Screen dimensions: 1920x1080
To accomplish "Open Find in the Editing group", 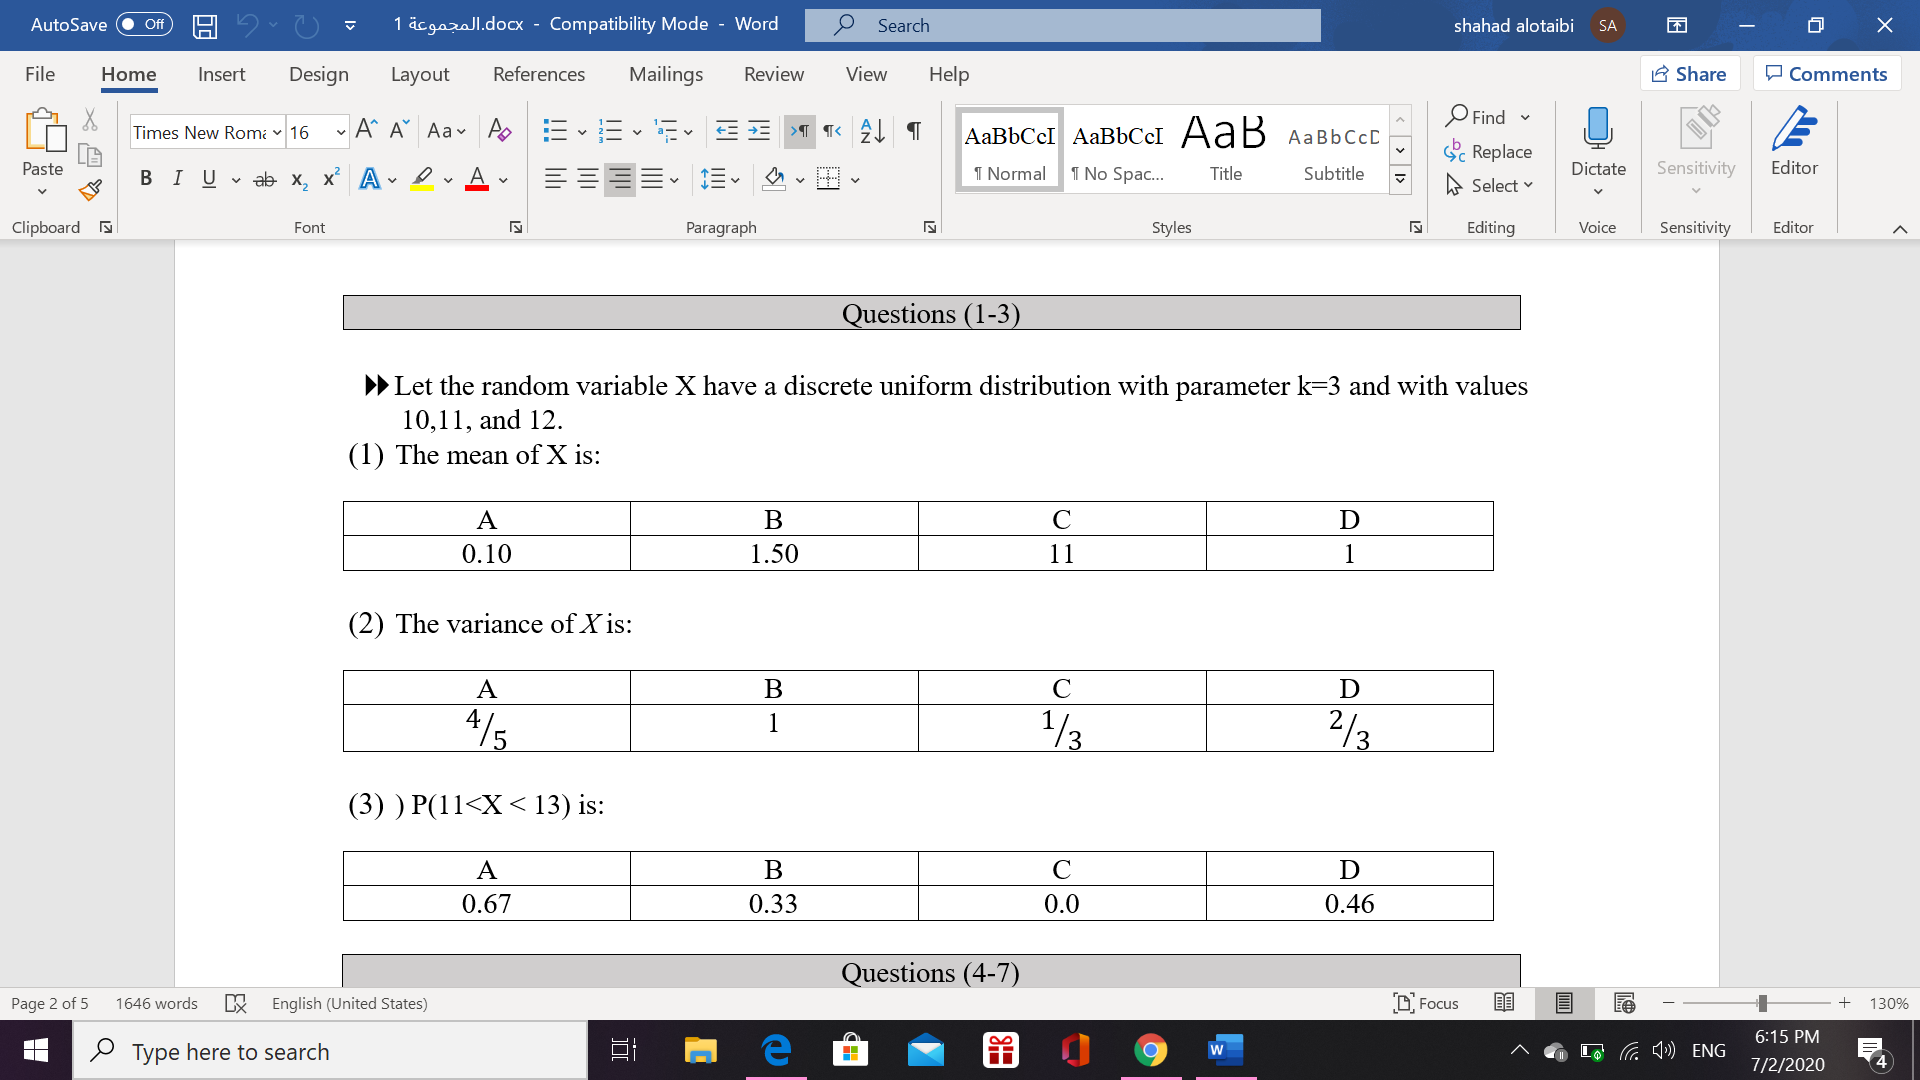I will tap(1483, 116).
